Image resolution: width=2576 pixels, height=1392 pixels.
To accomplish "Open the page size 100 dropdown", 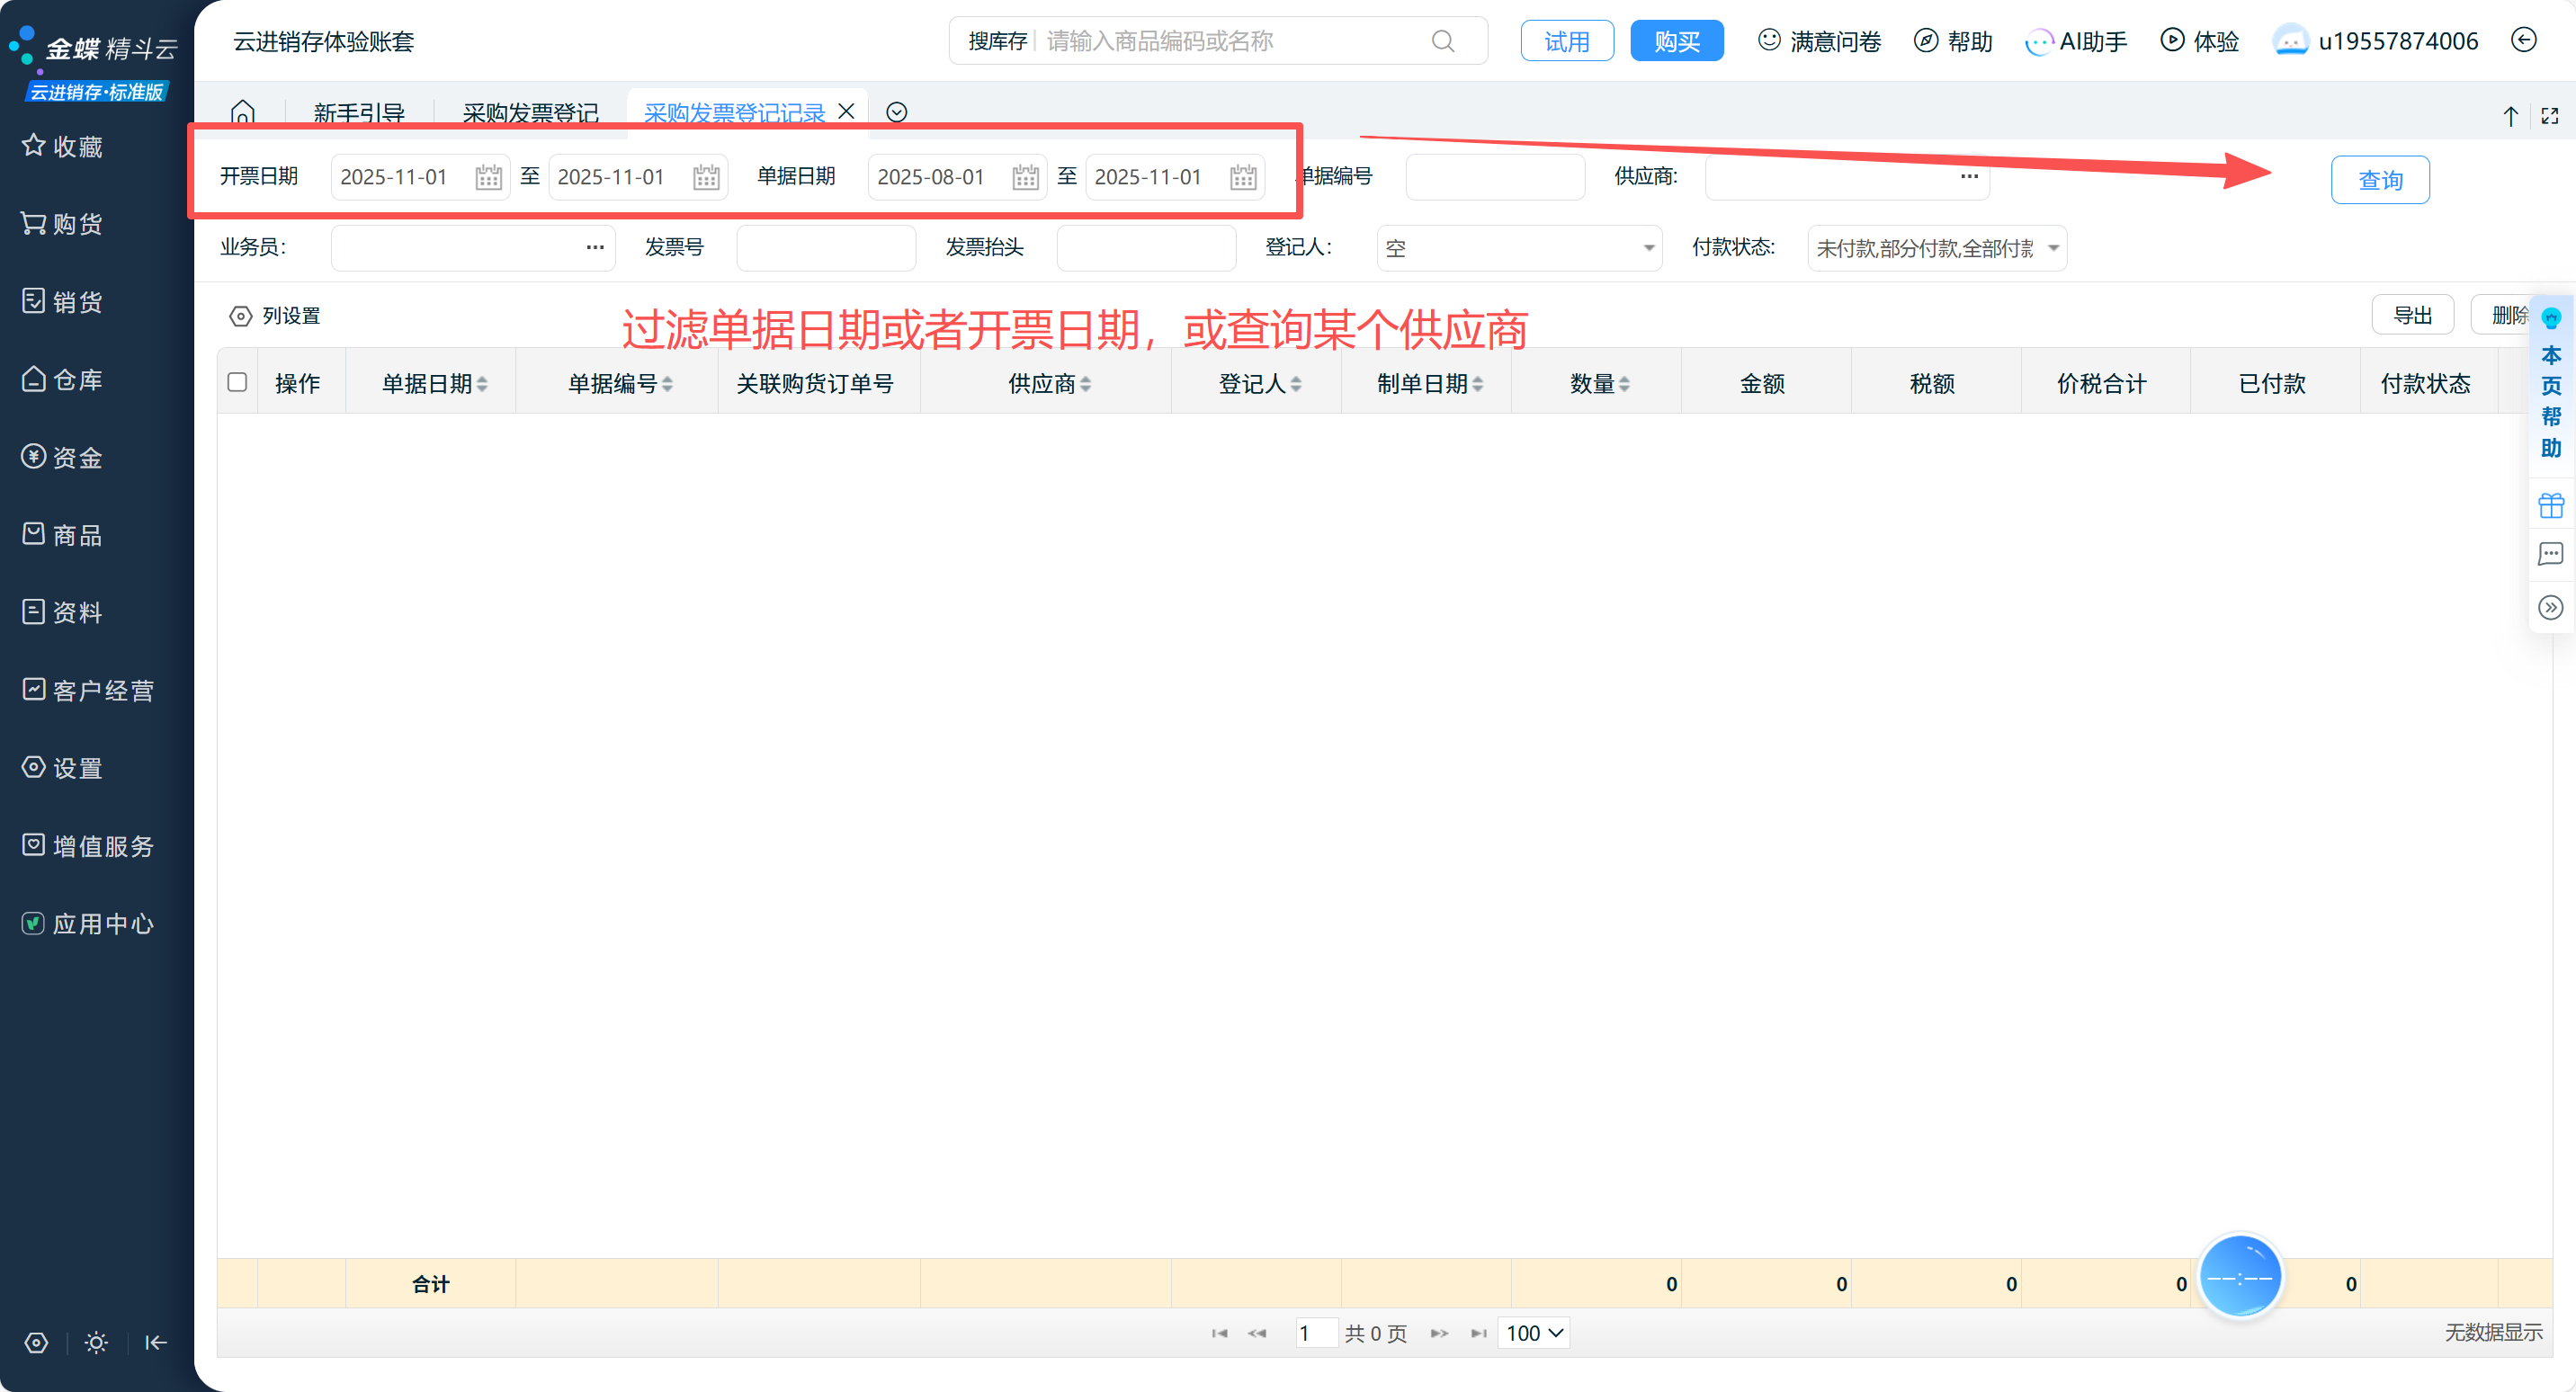I will click(x=1533, y=1332).
